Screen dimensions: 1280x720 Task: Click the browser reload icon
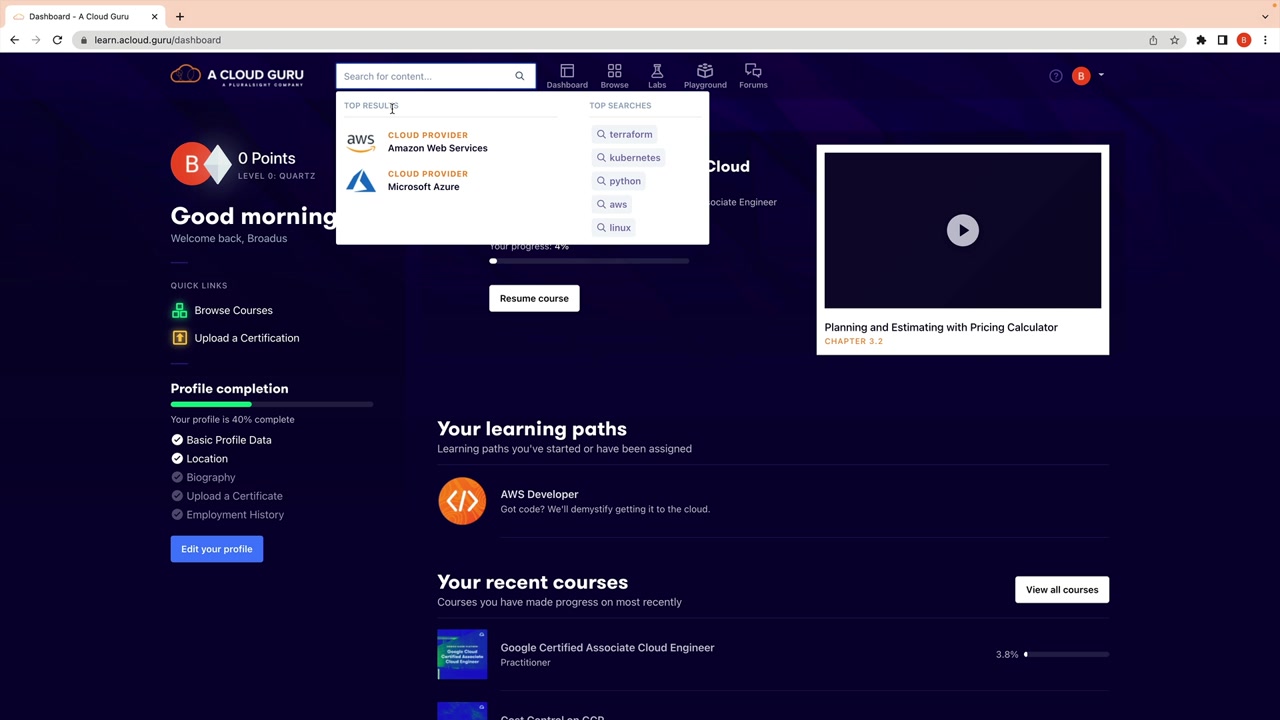(57, 40)
